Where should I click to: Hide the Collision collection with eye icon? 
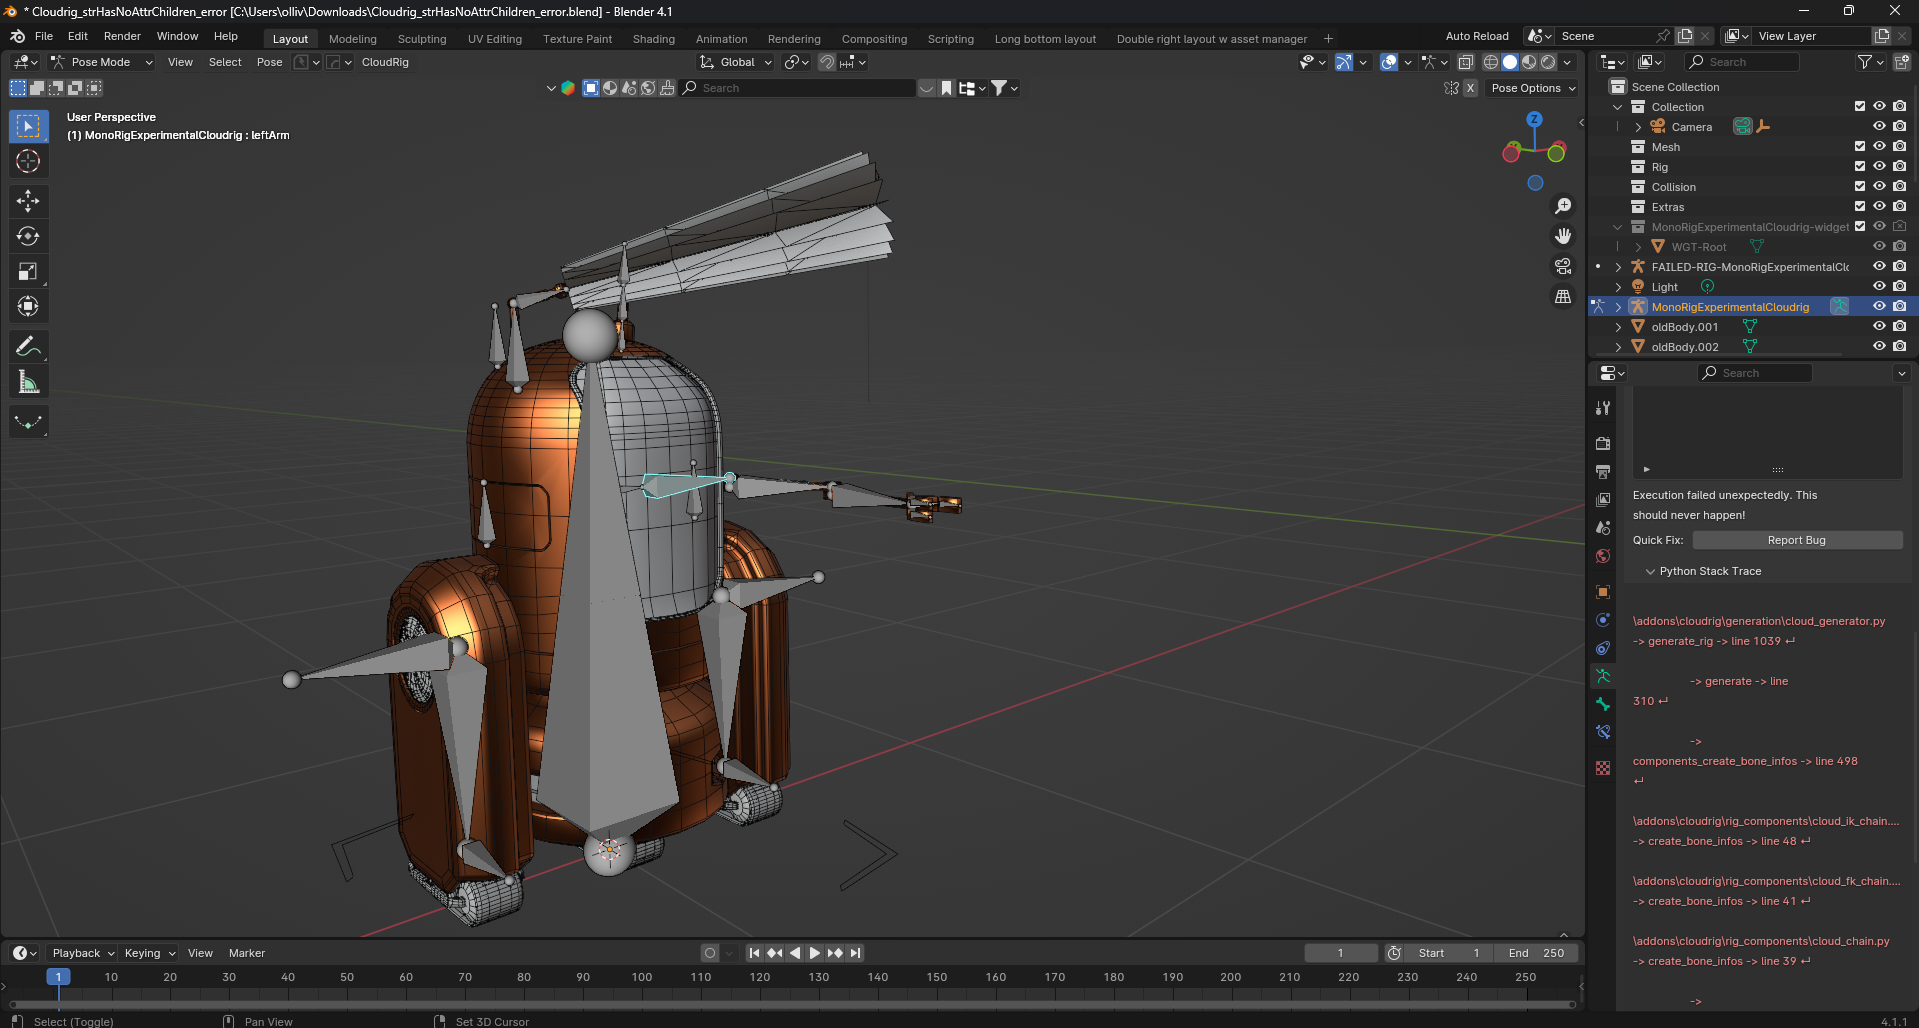[x=1879, y=186]
